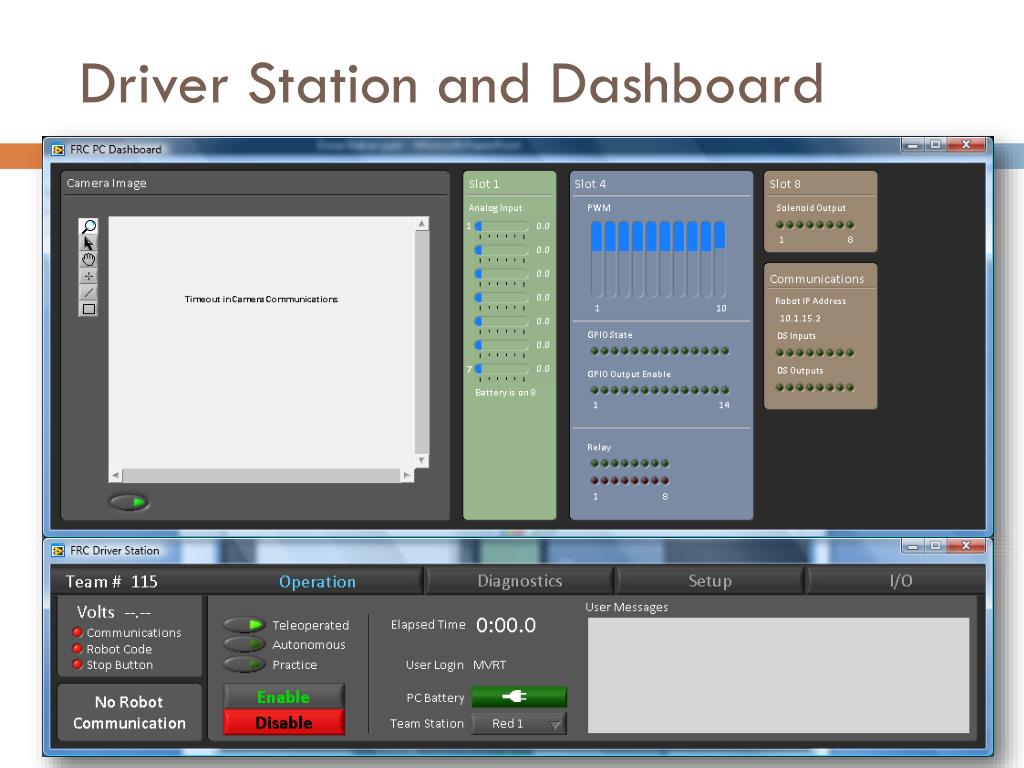Click the red Robot Code status light
Viewport: 1024px width, 768px height.
[77, 648]
